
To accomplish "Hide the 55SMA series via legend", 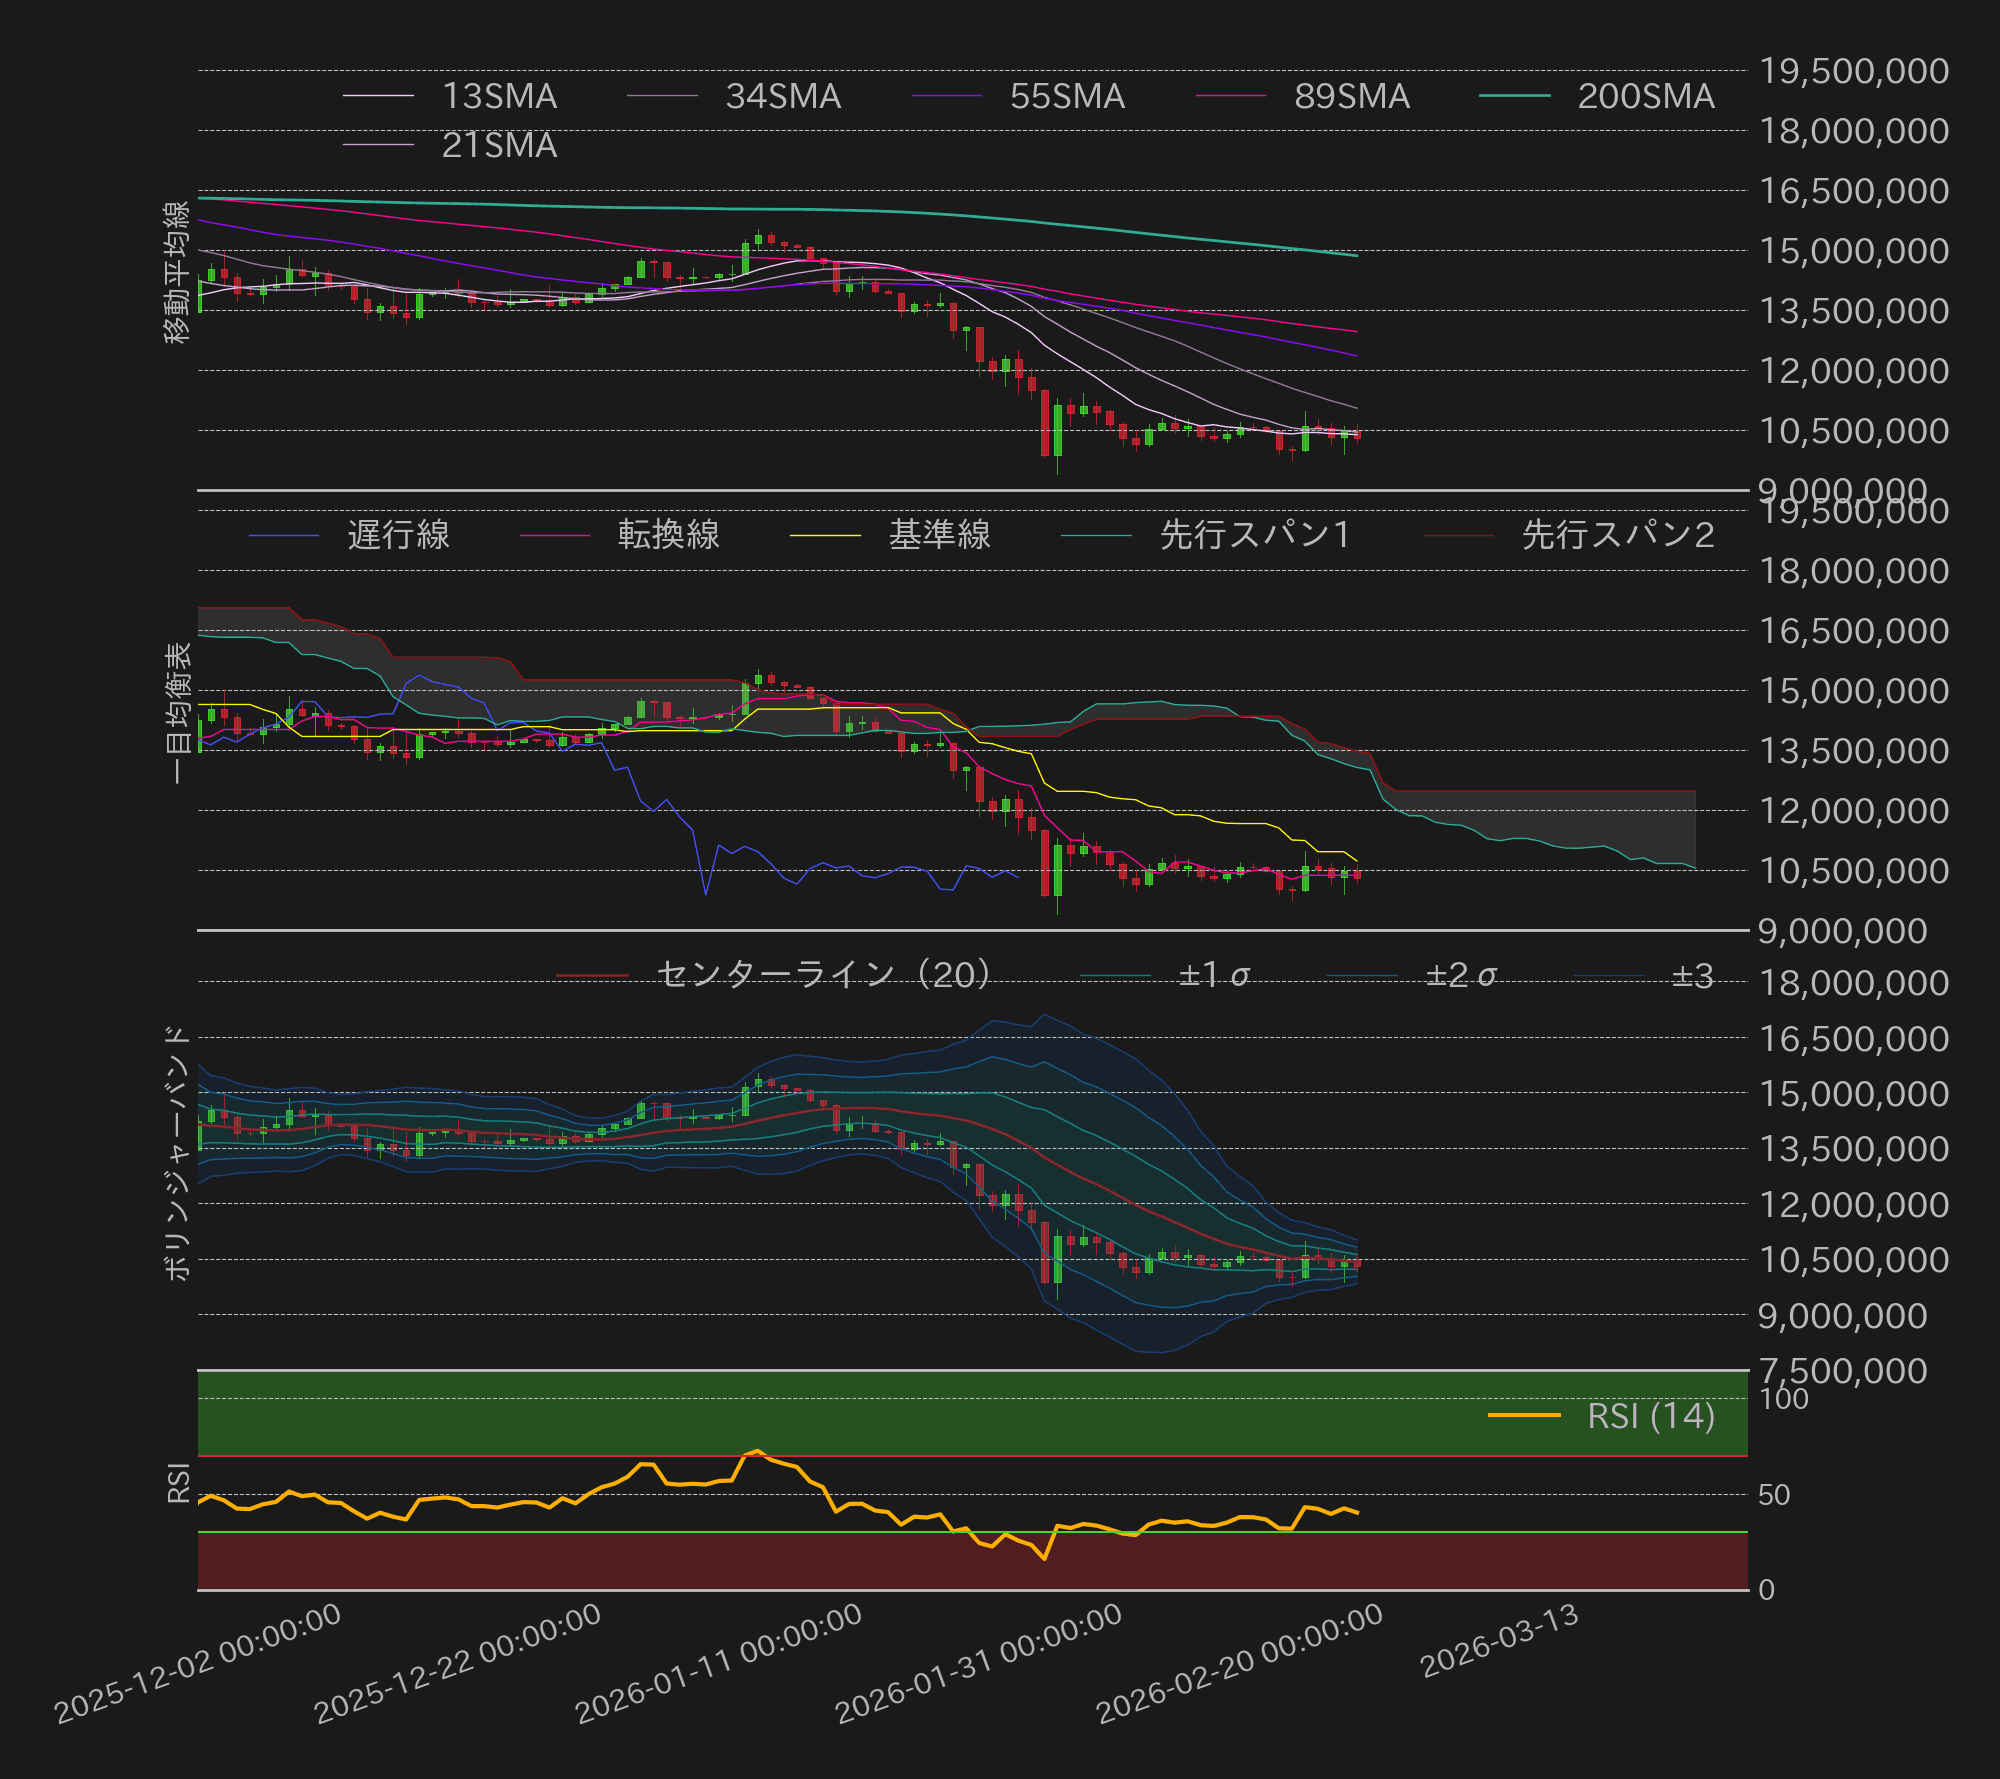I will 946,97.
